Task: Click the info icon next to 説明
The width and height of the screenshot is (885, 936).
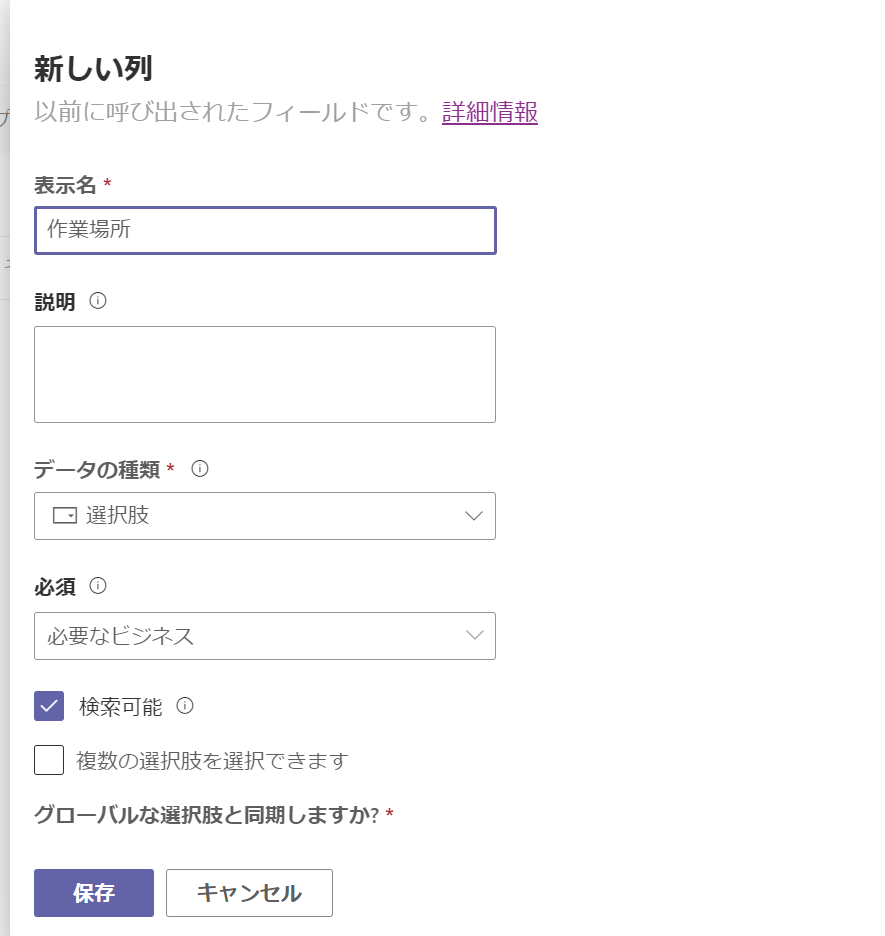Action: tap(98, 301)
